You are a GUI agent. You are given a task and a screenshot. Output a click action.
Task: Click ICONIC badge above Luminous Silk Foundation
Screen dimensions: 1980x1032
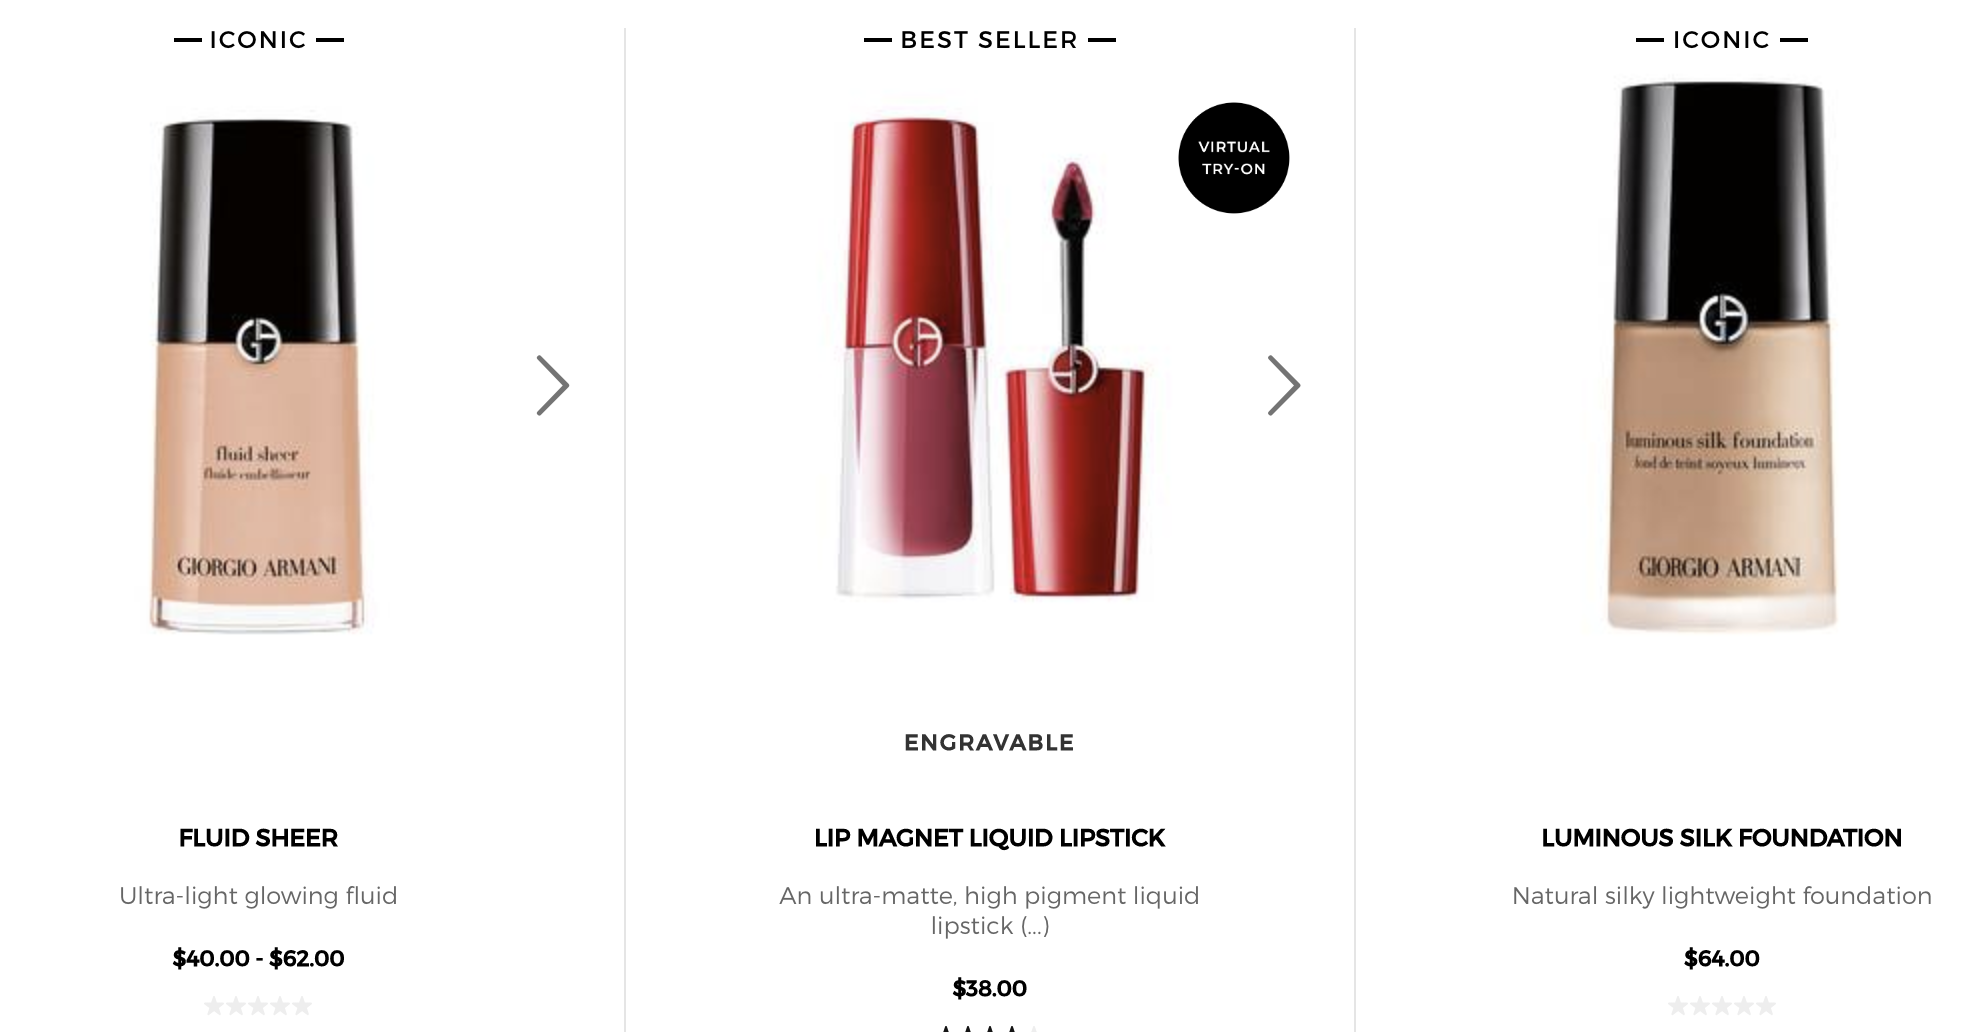pyautogui.click(x=1721, y=40)
